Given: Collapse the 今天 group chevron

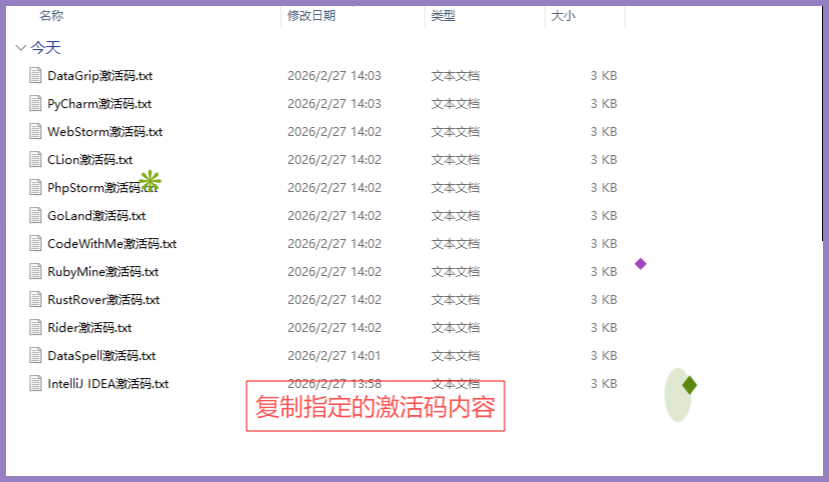Looking at the screenshot, I should click(x=21, y=48).
